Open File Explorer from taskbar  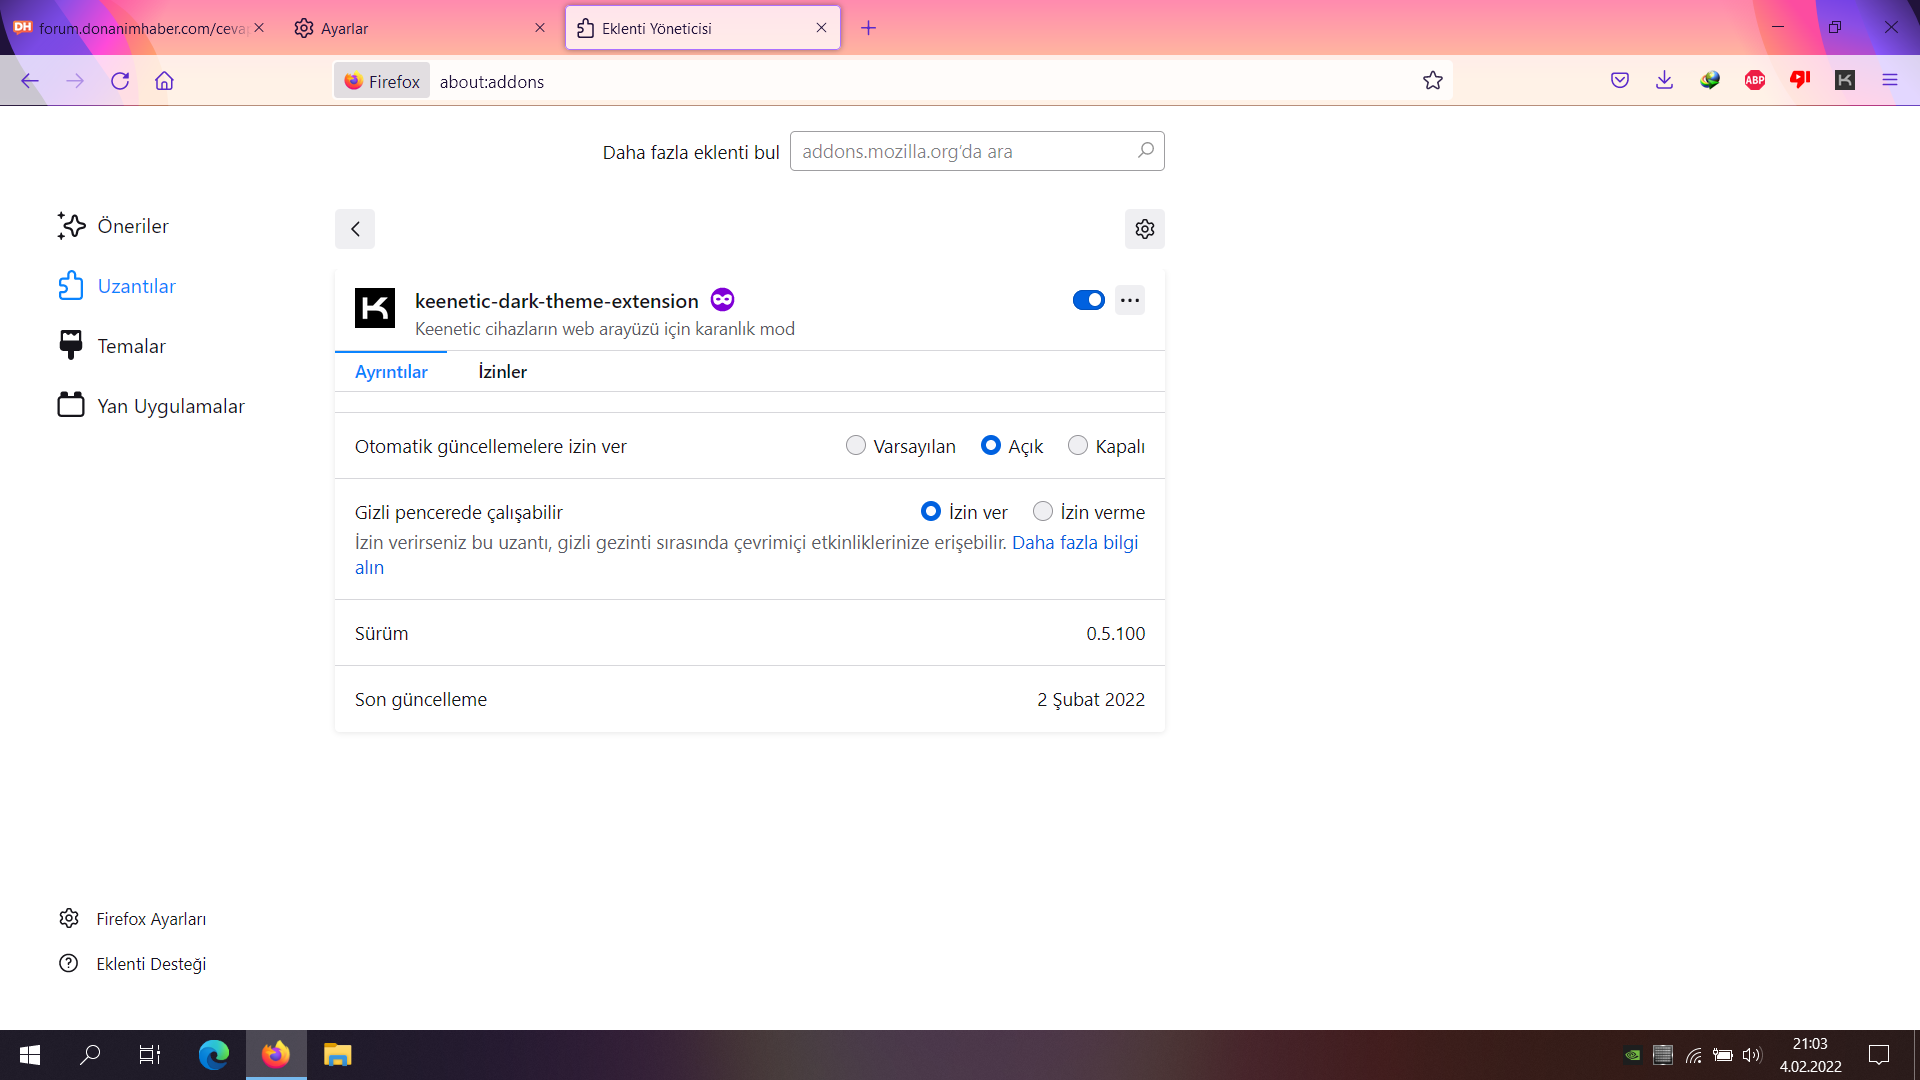(337, 1055)
